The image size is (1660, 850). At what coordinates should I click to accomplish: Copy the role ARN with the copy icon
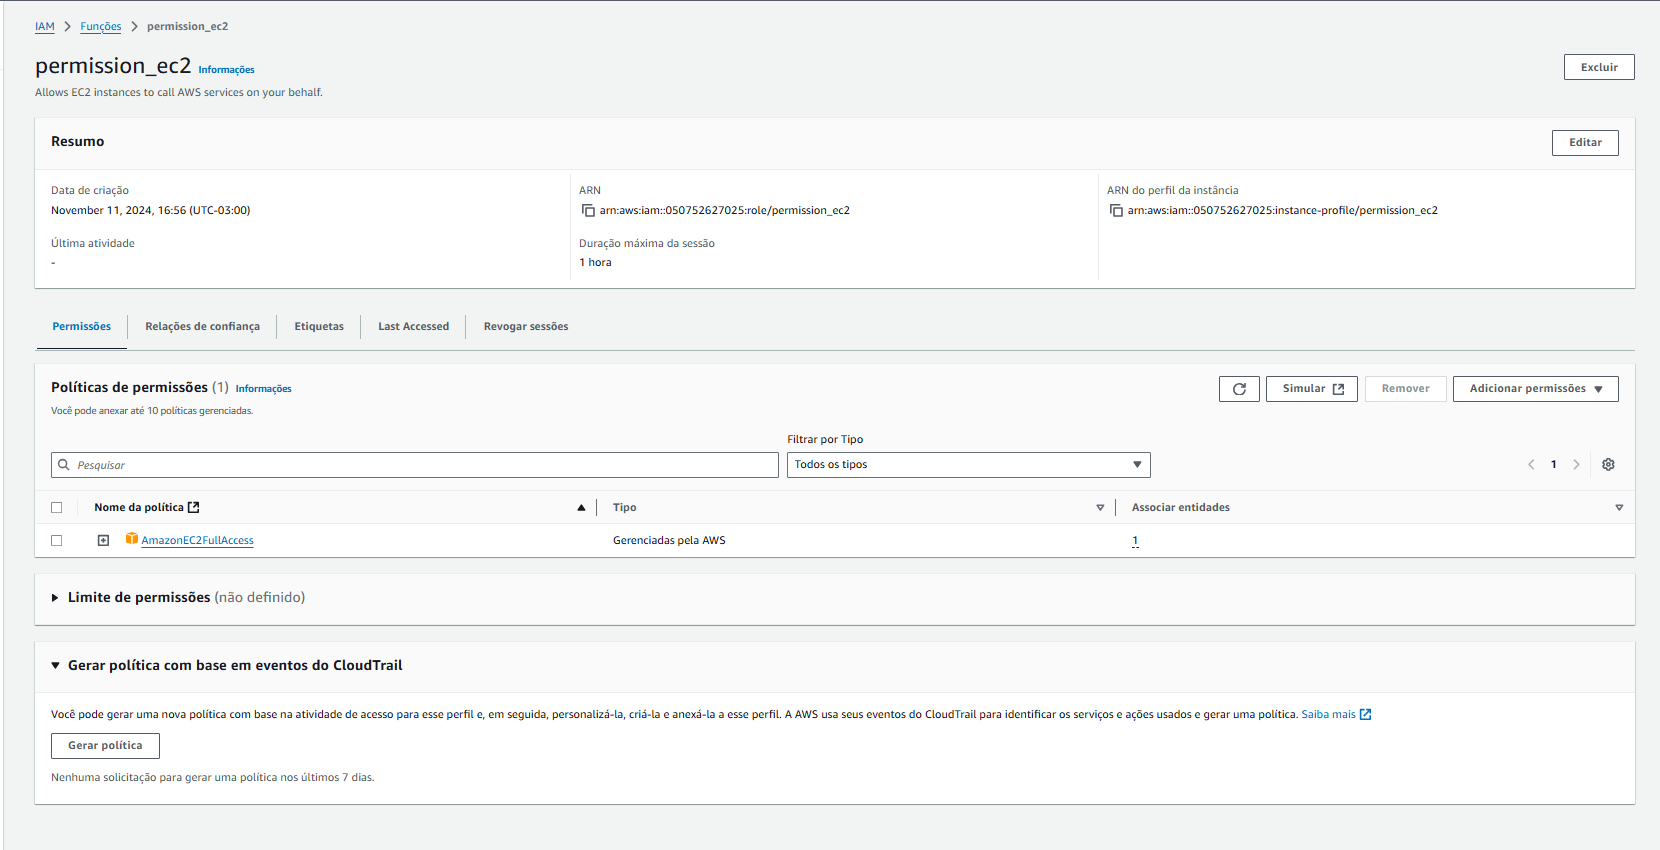coord(588,211)
